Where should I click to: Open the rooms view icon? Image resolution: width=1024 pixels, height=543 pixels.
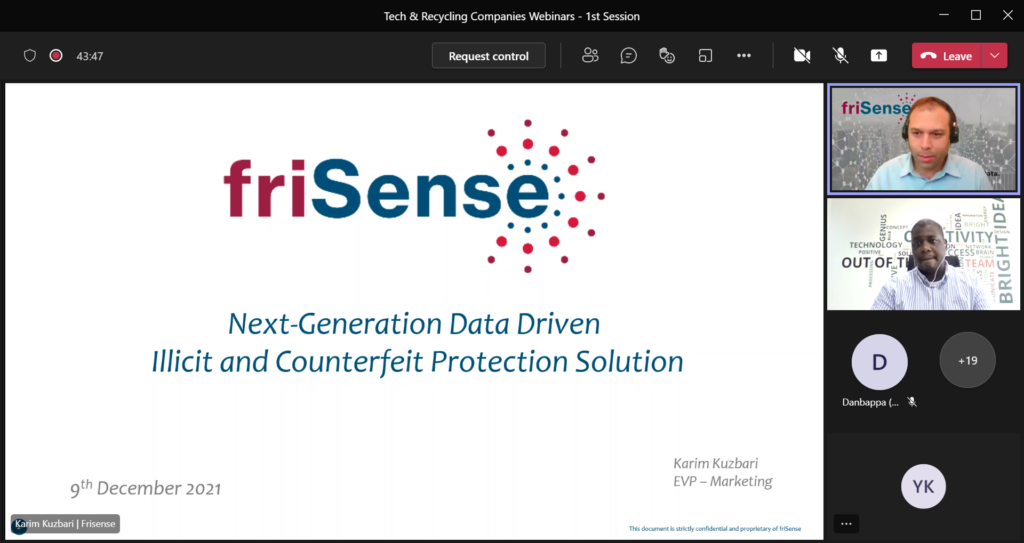click(x=705, y=56)
